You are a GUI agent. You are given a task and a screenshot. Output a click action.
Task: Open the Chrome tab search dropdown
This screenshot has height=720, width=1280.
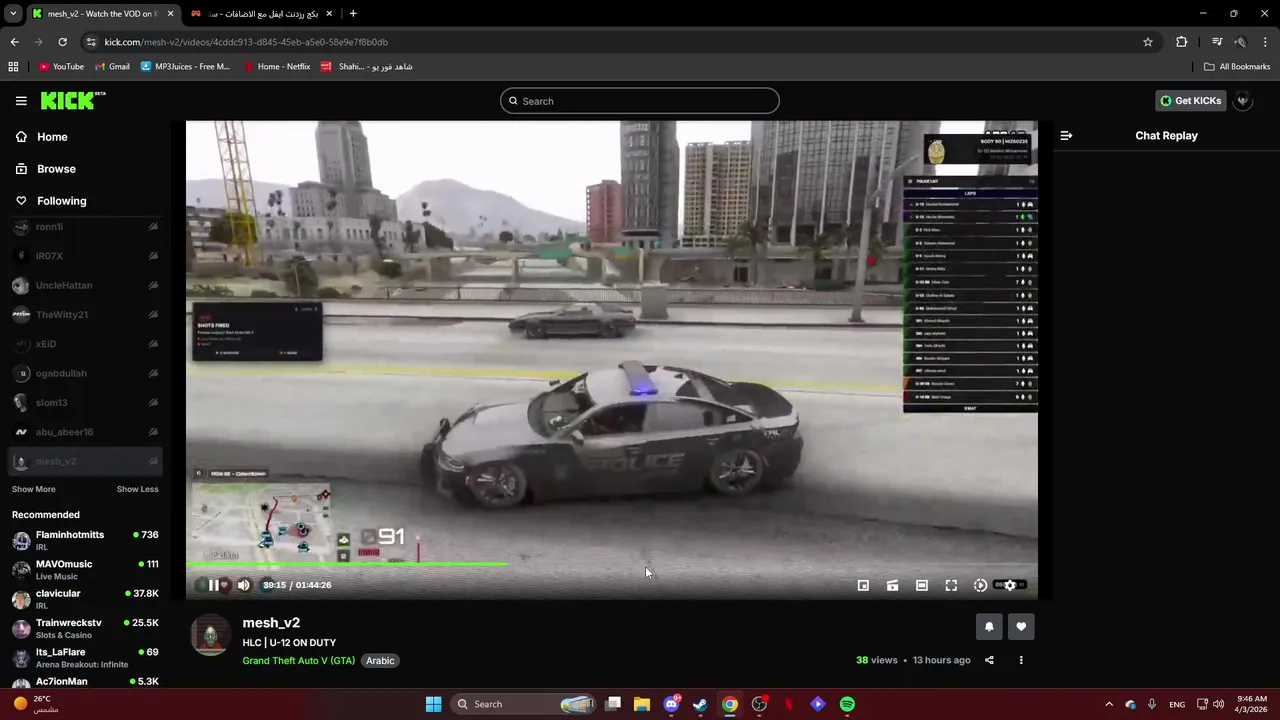(x=13, y=14)
